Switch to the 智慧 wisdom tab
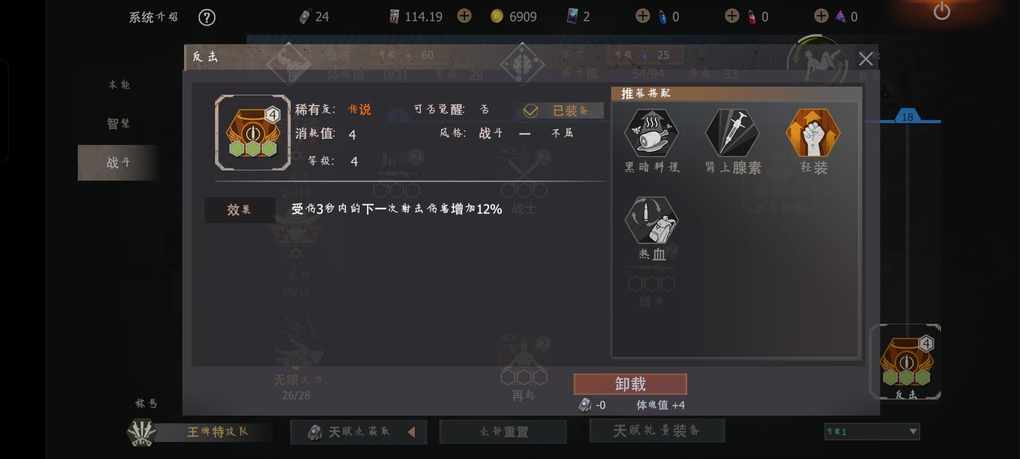1020x459 pixels. pyautogui.click(x=118, y=123)
